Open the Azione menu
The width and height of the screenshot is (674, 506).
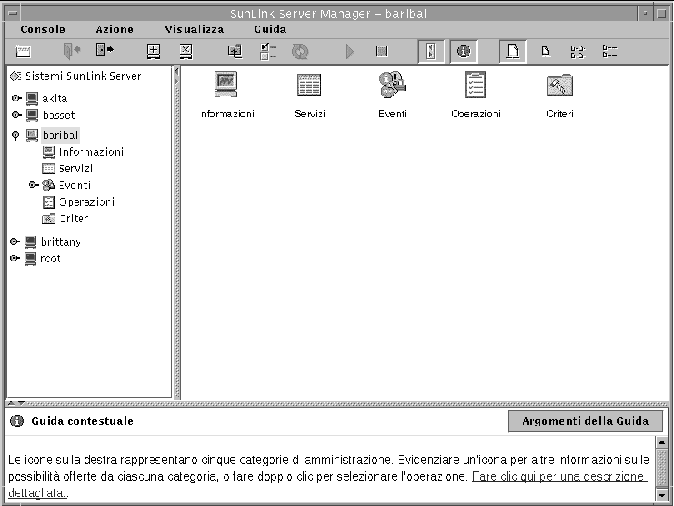(x=114, y=29)
